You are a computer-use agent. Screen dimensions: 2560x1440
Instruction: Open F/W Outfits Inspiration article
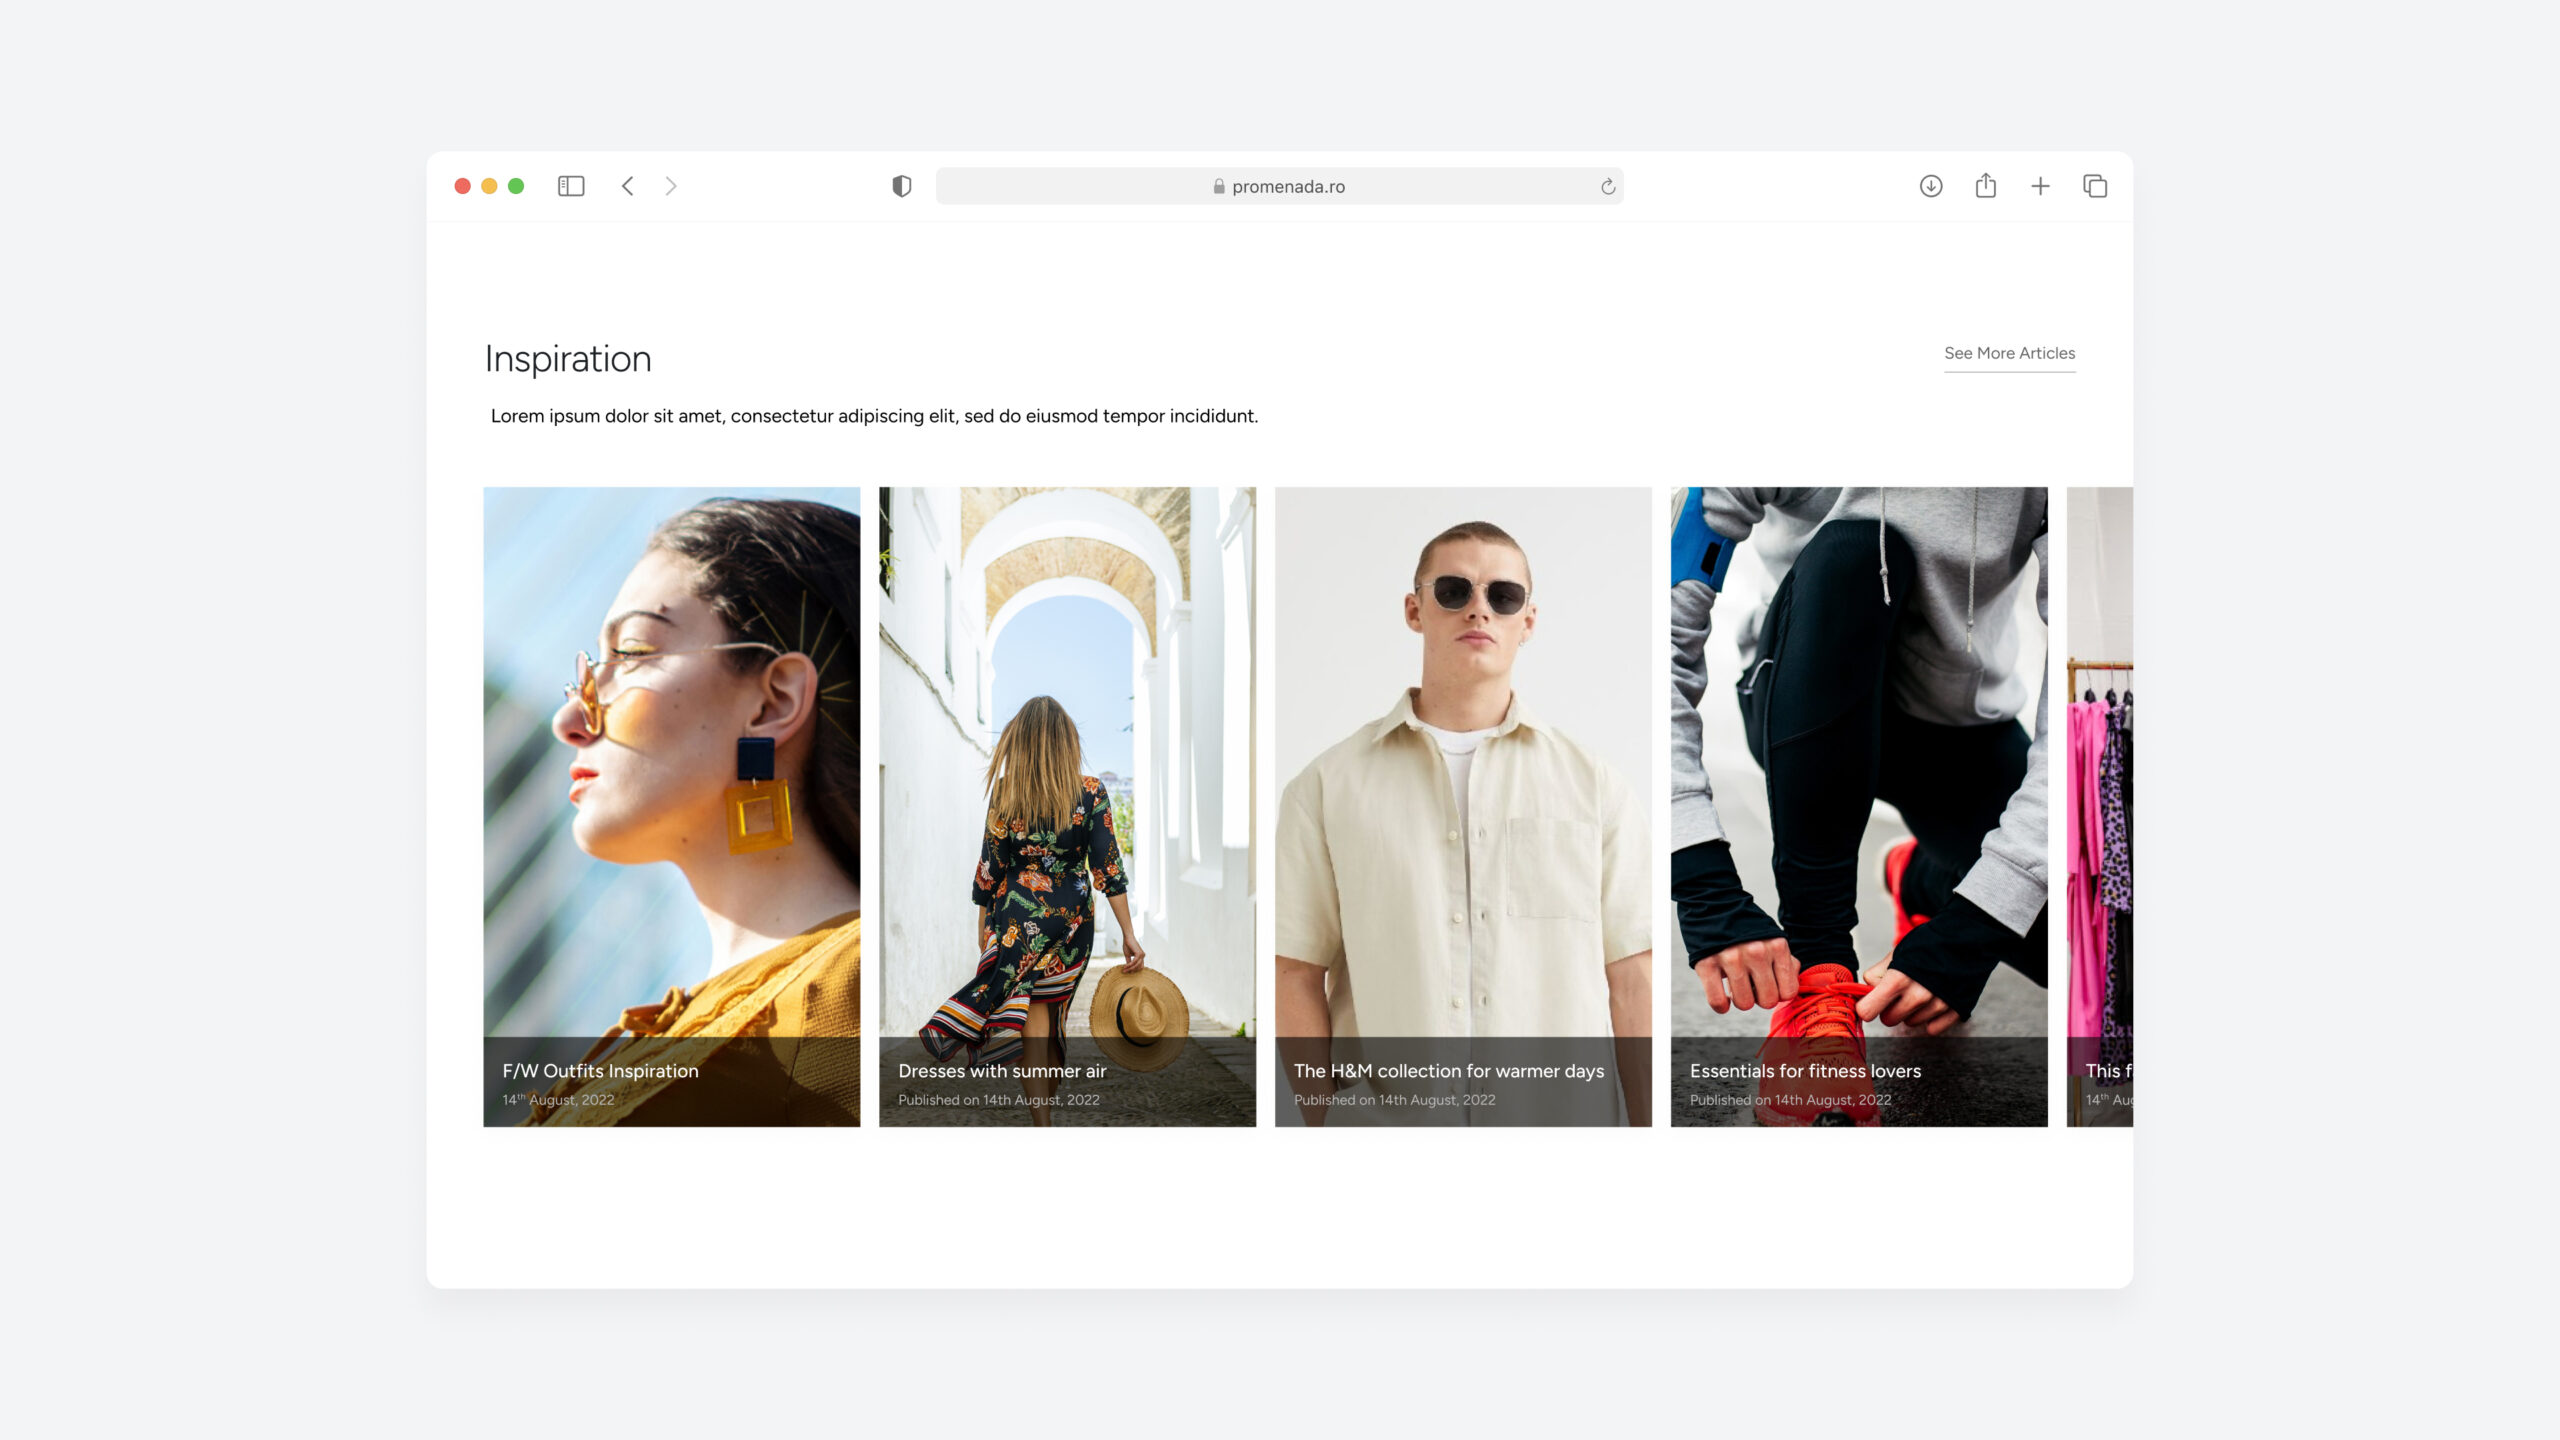tap(600, 1071)
